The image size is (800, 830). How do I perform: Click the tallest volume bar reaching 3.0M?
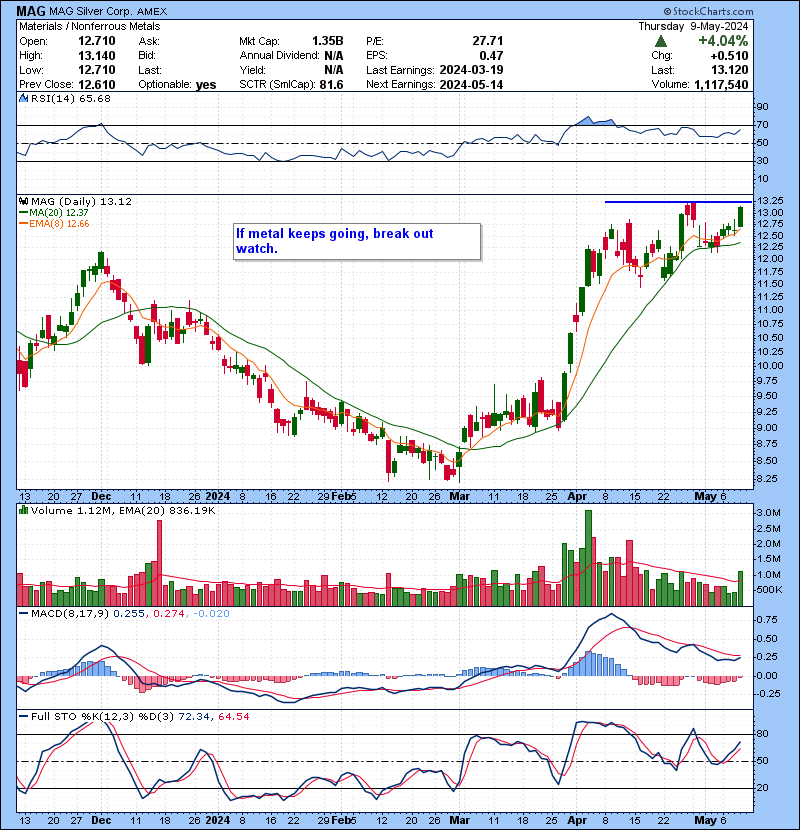click(588, 558)
